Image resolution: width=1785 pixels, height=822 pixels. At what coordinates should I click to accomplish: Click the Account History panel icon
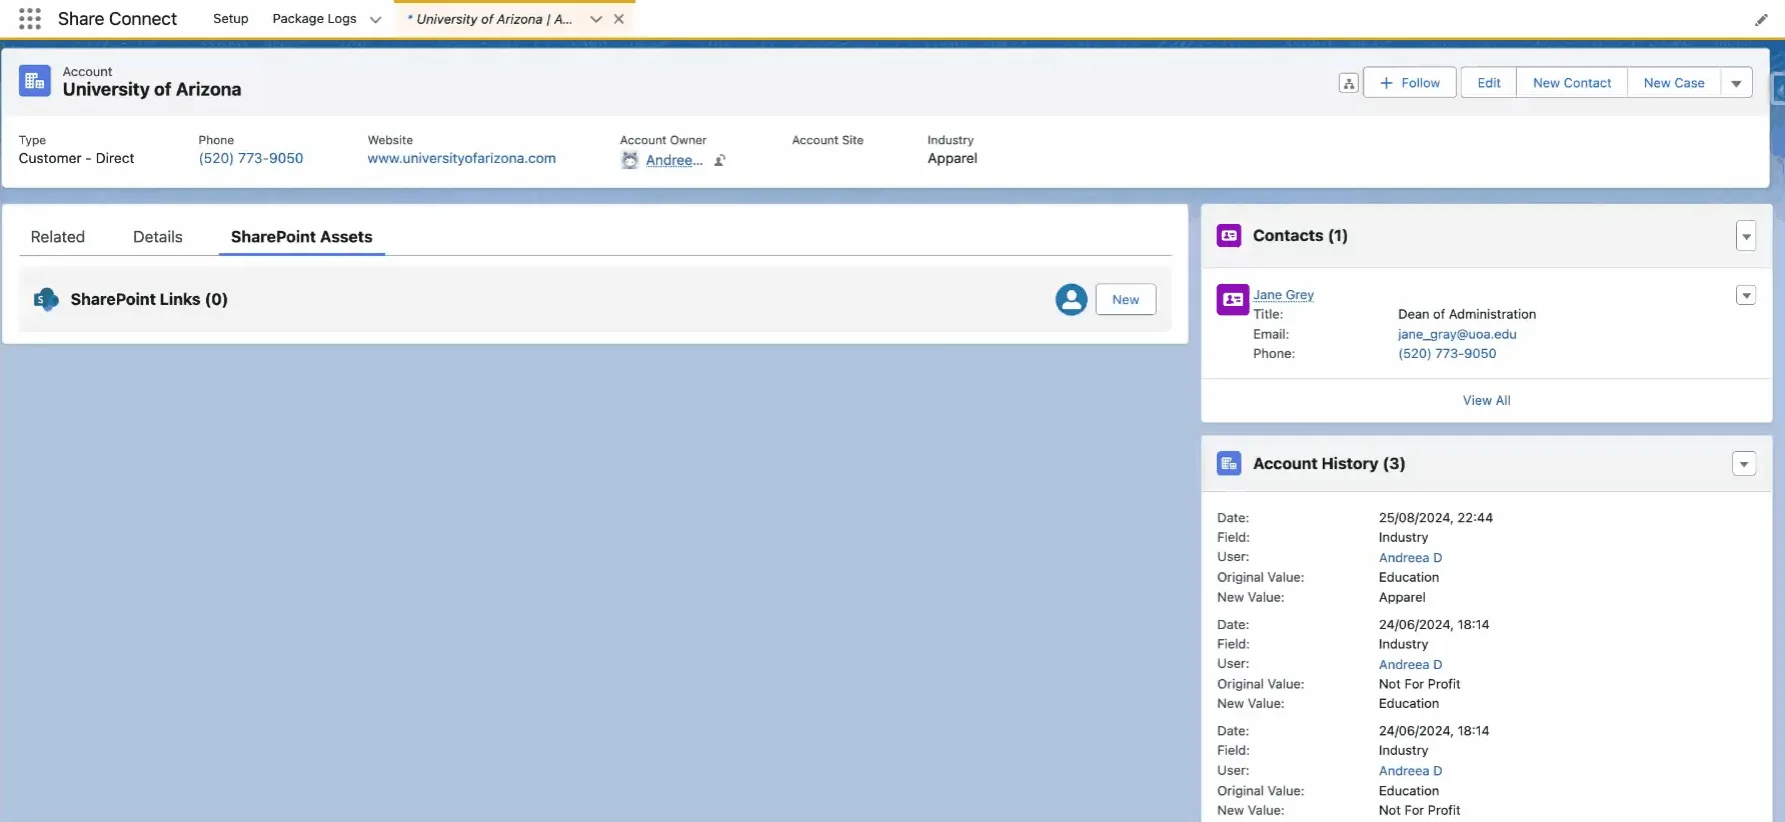tap(1229, 463)
